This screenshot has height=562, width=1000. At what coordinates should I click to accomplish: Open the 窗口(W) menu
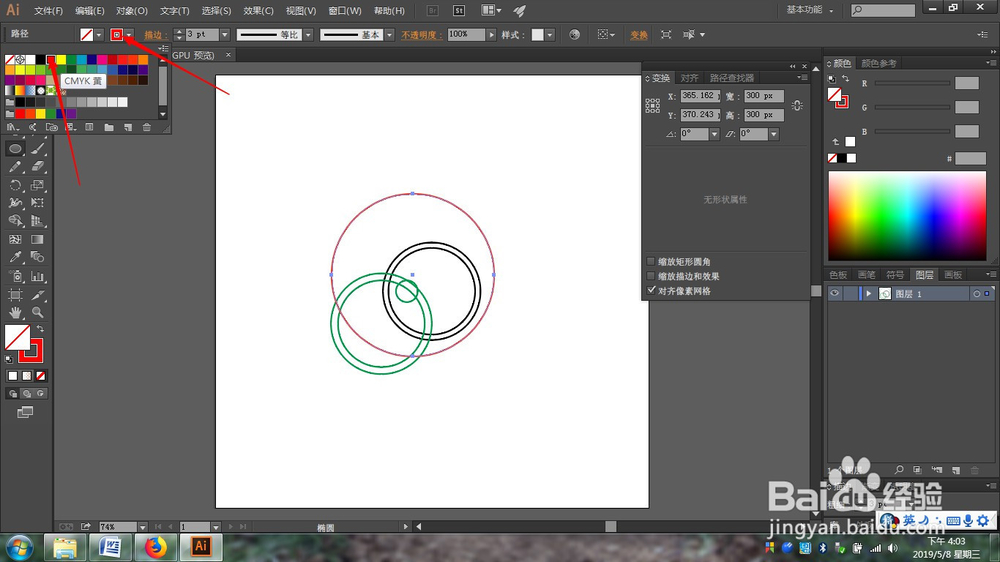click(x=345, y=11)
